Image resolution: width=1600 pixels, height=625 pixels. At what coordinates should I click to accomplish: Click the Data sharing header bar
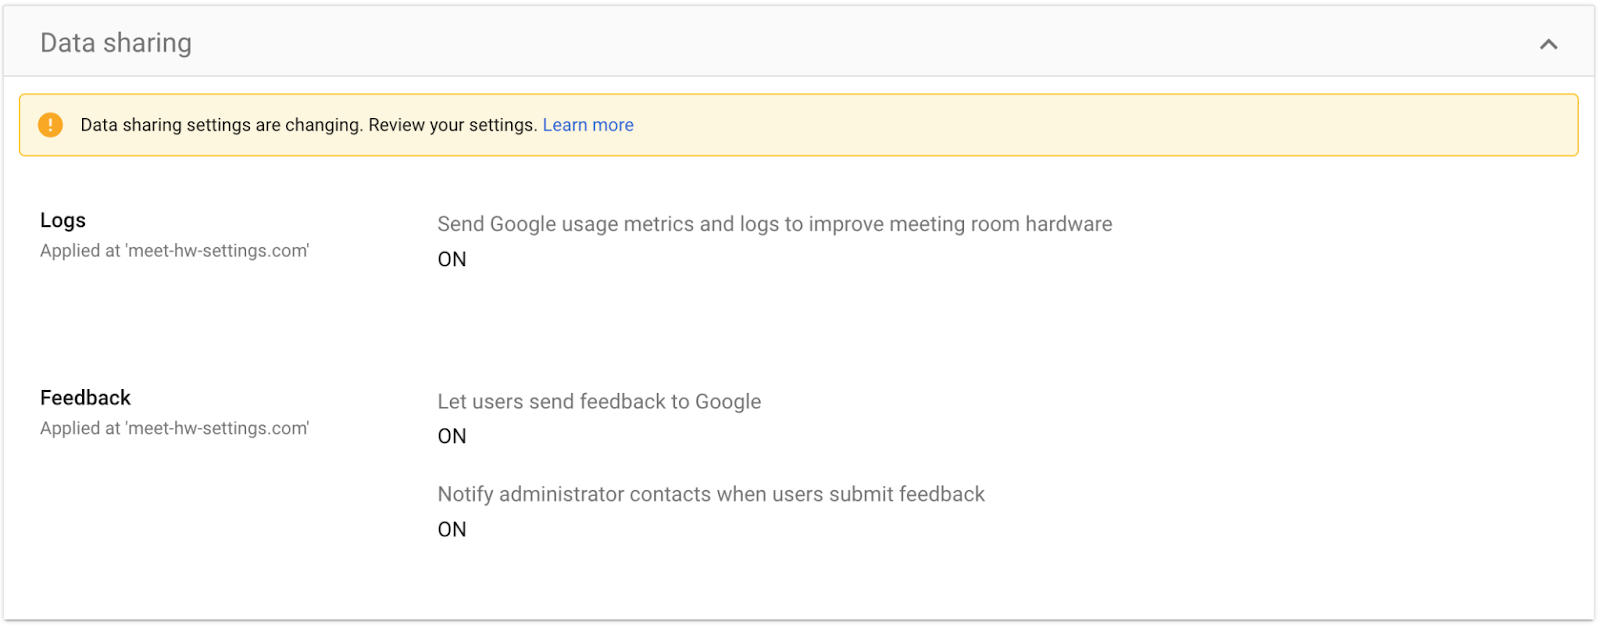click(x=799, y=41)
